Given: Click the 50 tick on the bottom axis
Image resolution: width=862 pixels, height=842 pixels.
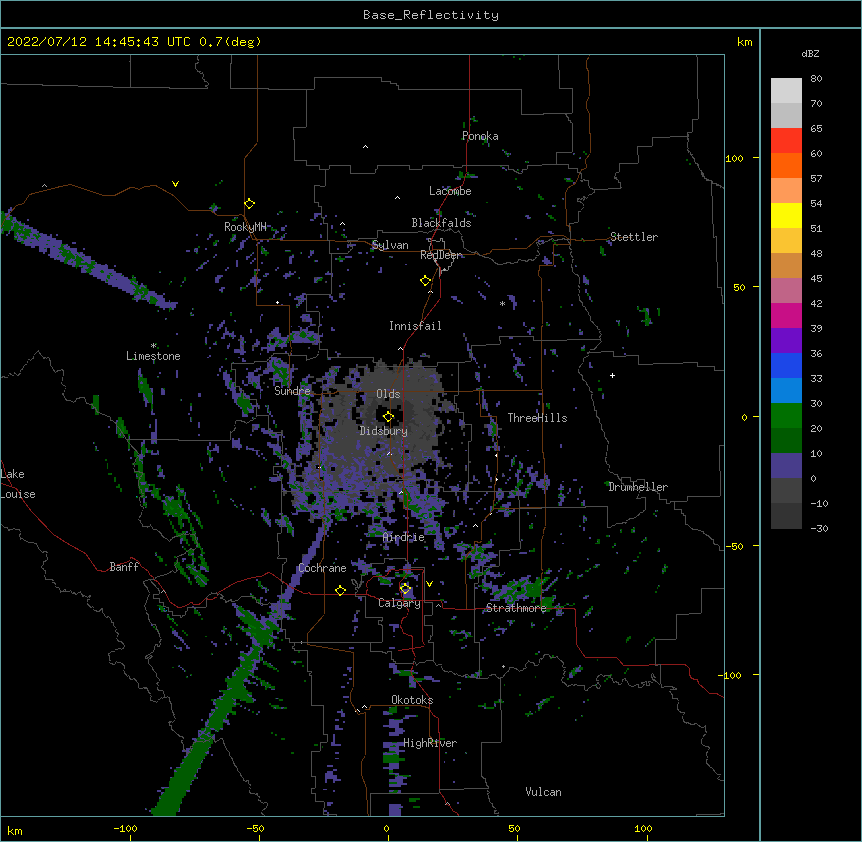Looking at the screenshot, I should point(514,828).
